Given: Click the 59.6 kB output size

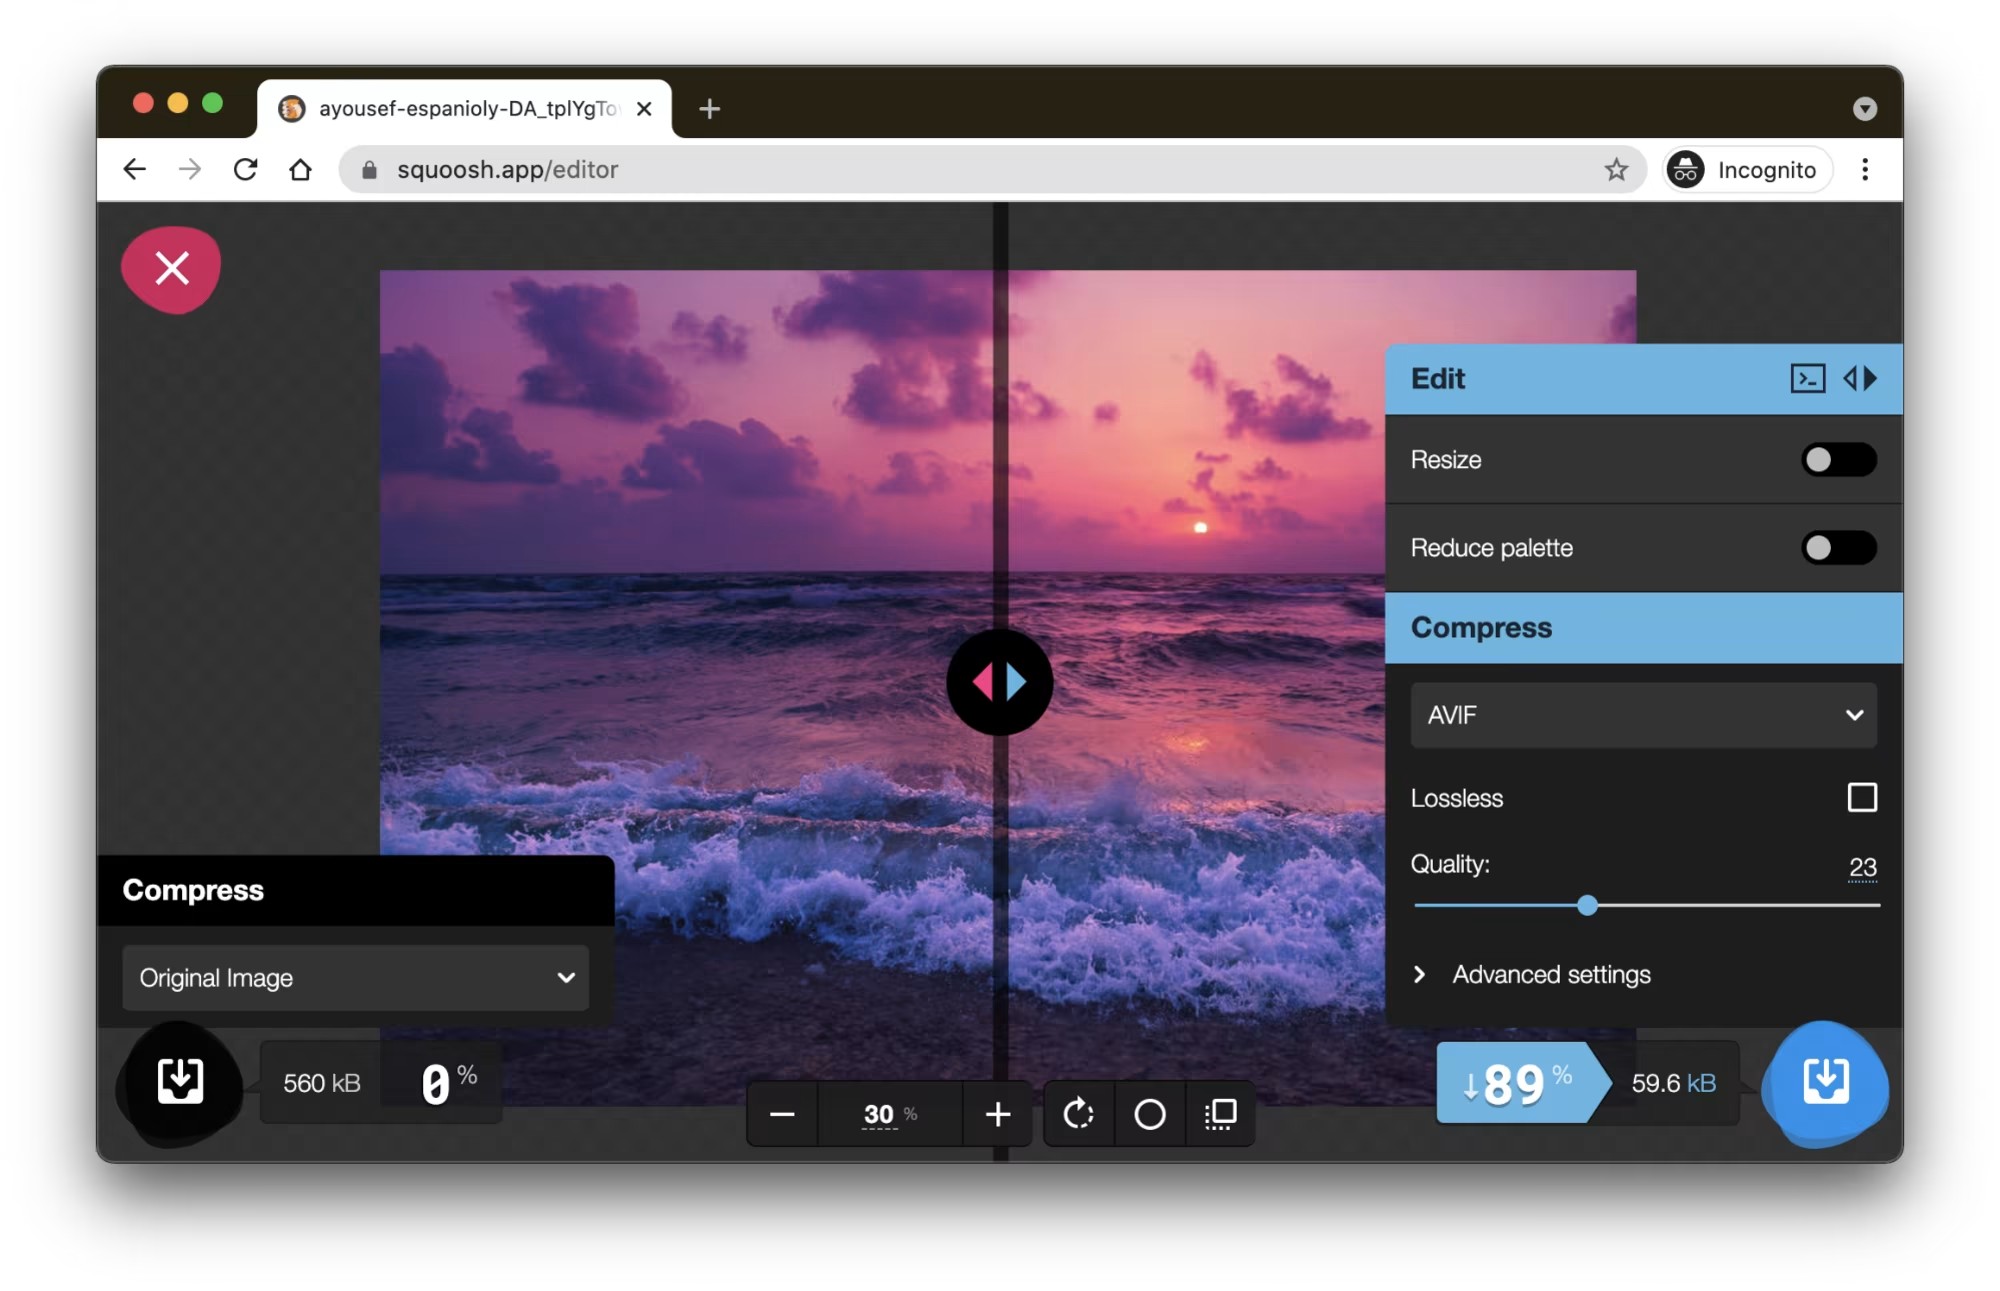Looking at the screenshot, I should 1674,1083.
